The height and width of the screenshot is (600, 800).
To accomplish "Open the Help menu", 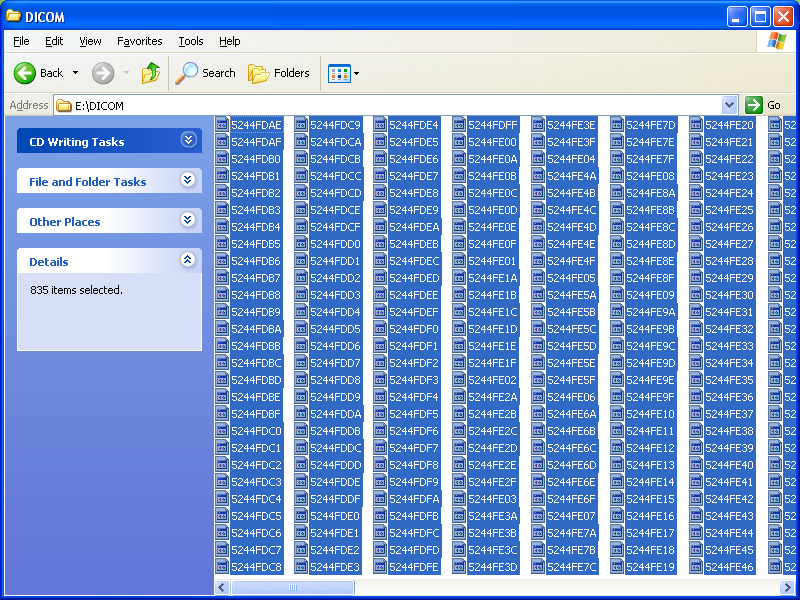I will click(x=230, y=41).
